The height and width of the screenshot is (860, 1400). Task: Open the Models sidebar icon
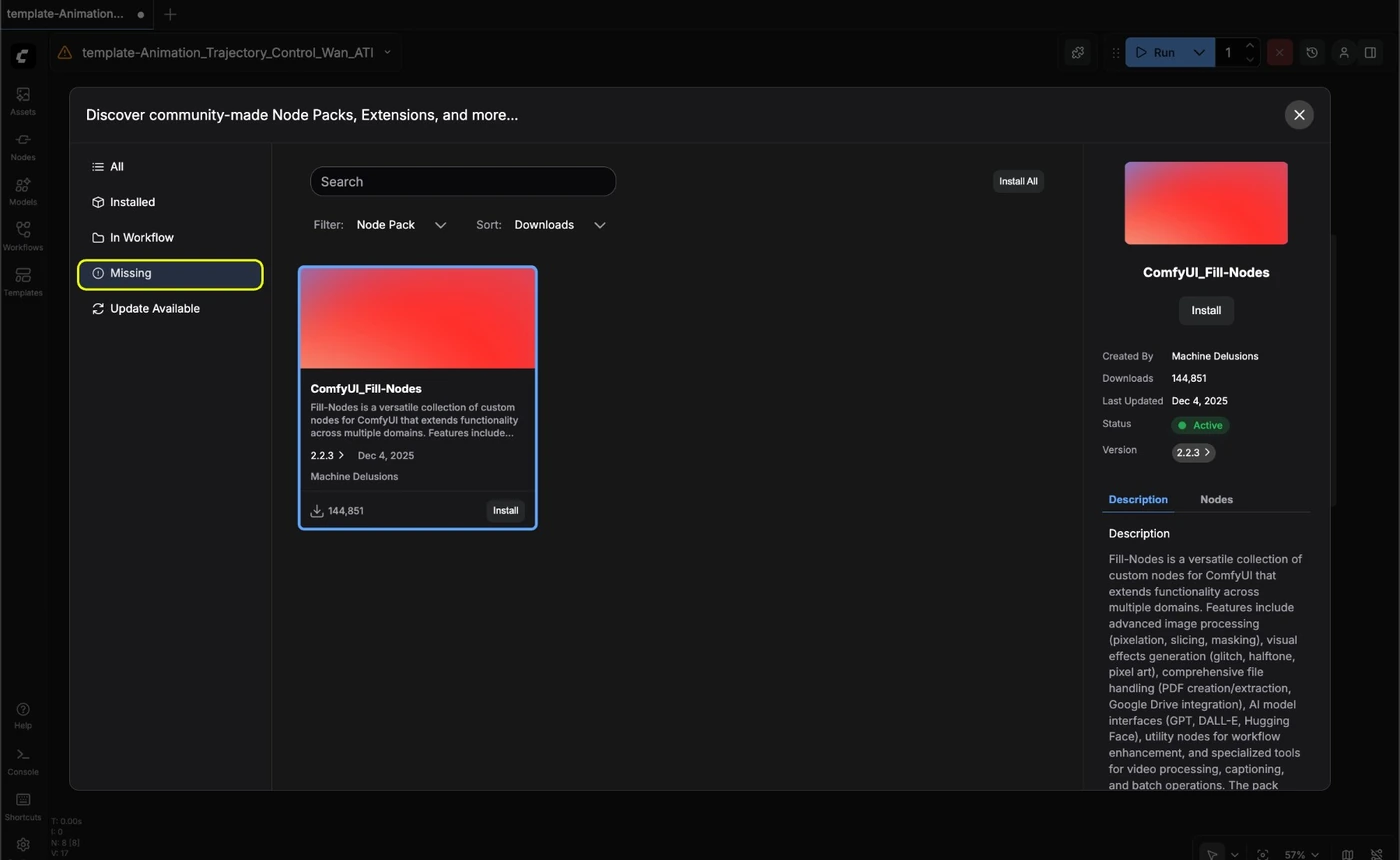pyautogui.click(x=22, y=191)
